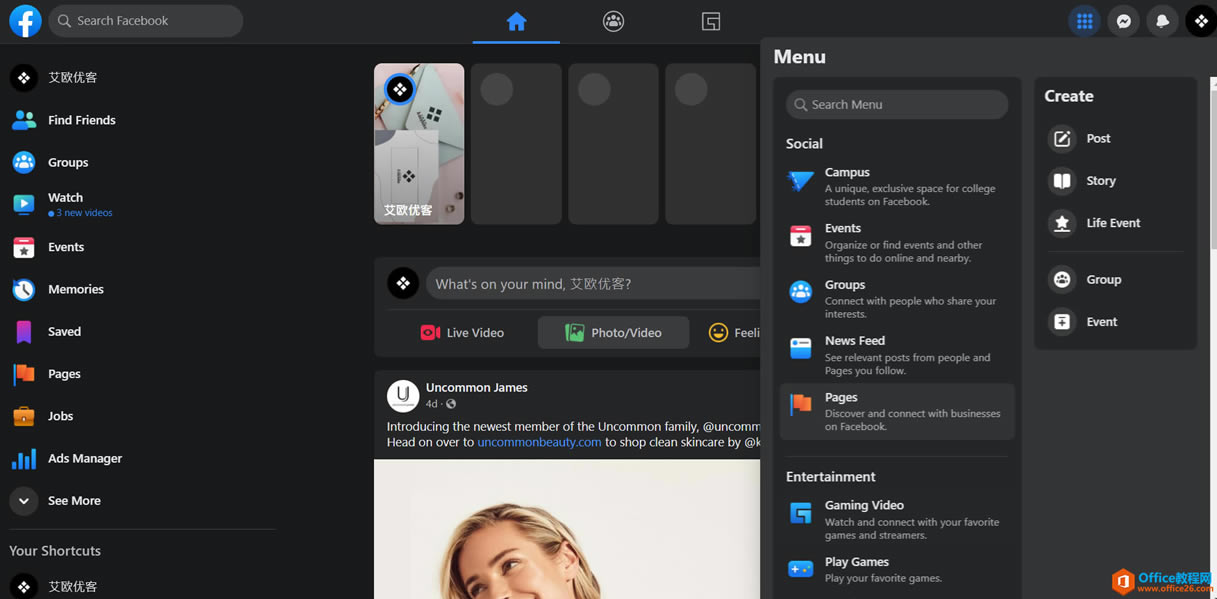Click the Facebook logo icon
1217x599 pixels.
[x=25, y=21]
